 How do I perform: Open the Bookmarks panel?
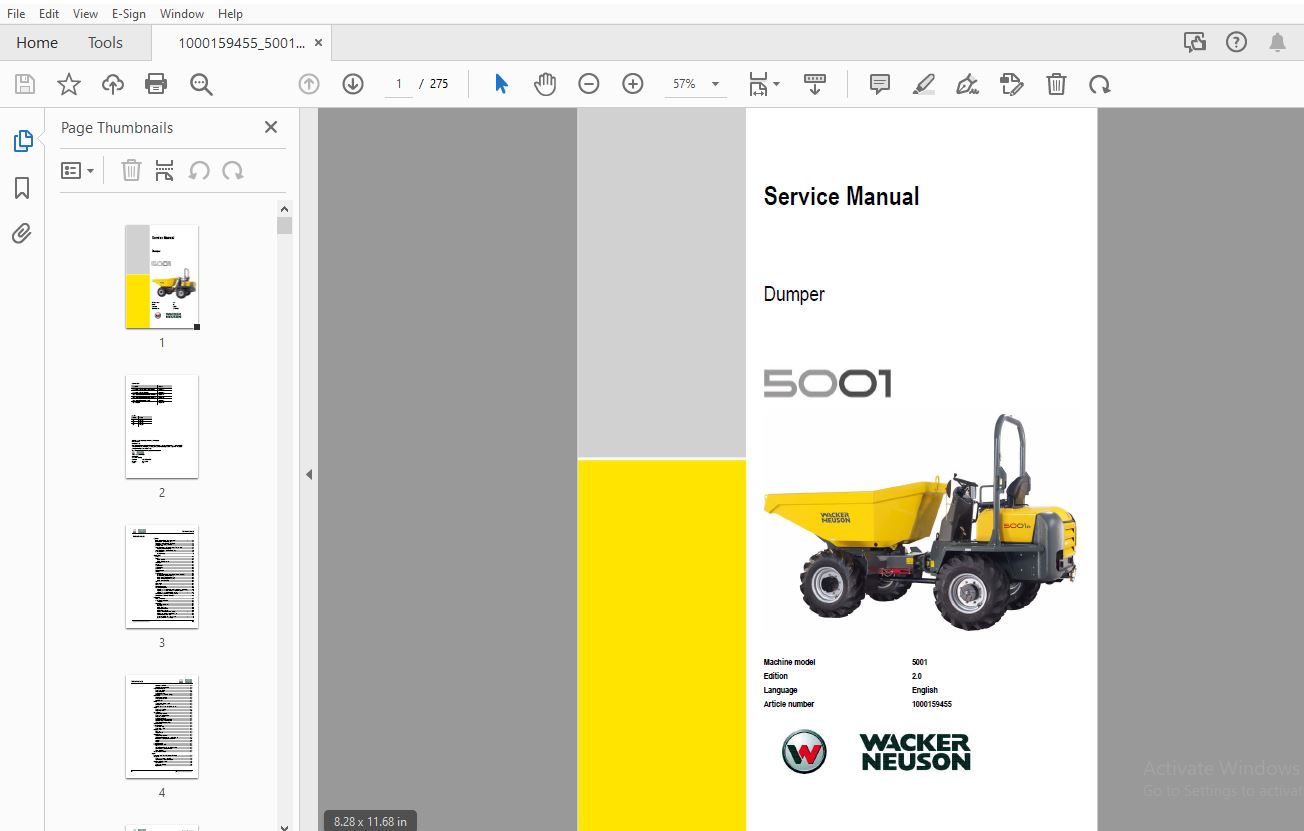22,188
